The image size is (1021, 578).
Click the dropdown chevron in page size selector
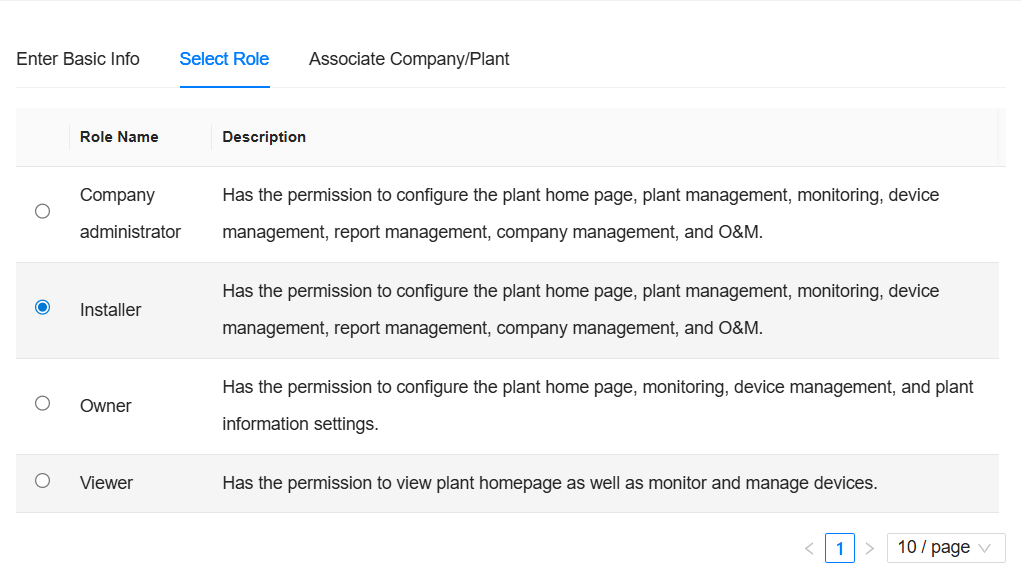pyautogui.click(x=985, y=548)
